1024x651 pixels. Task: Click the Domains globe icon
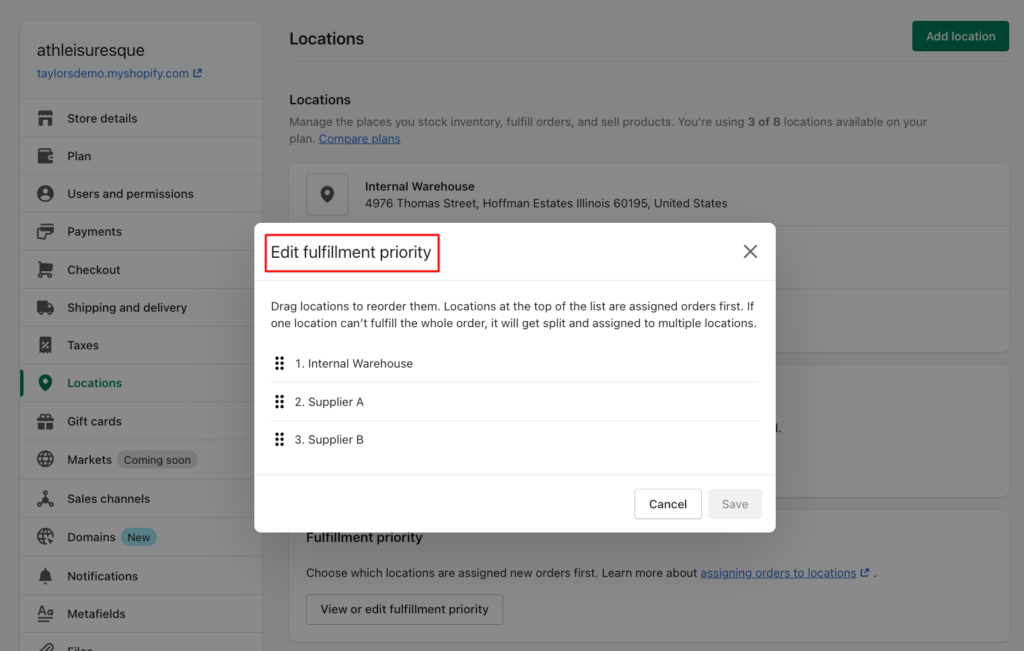(46, 537)
